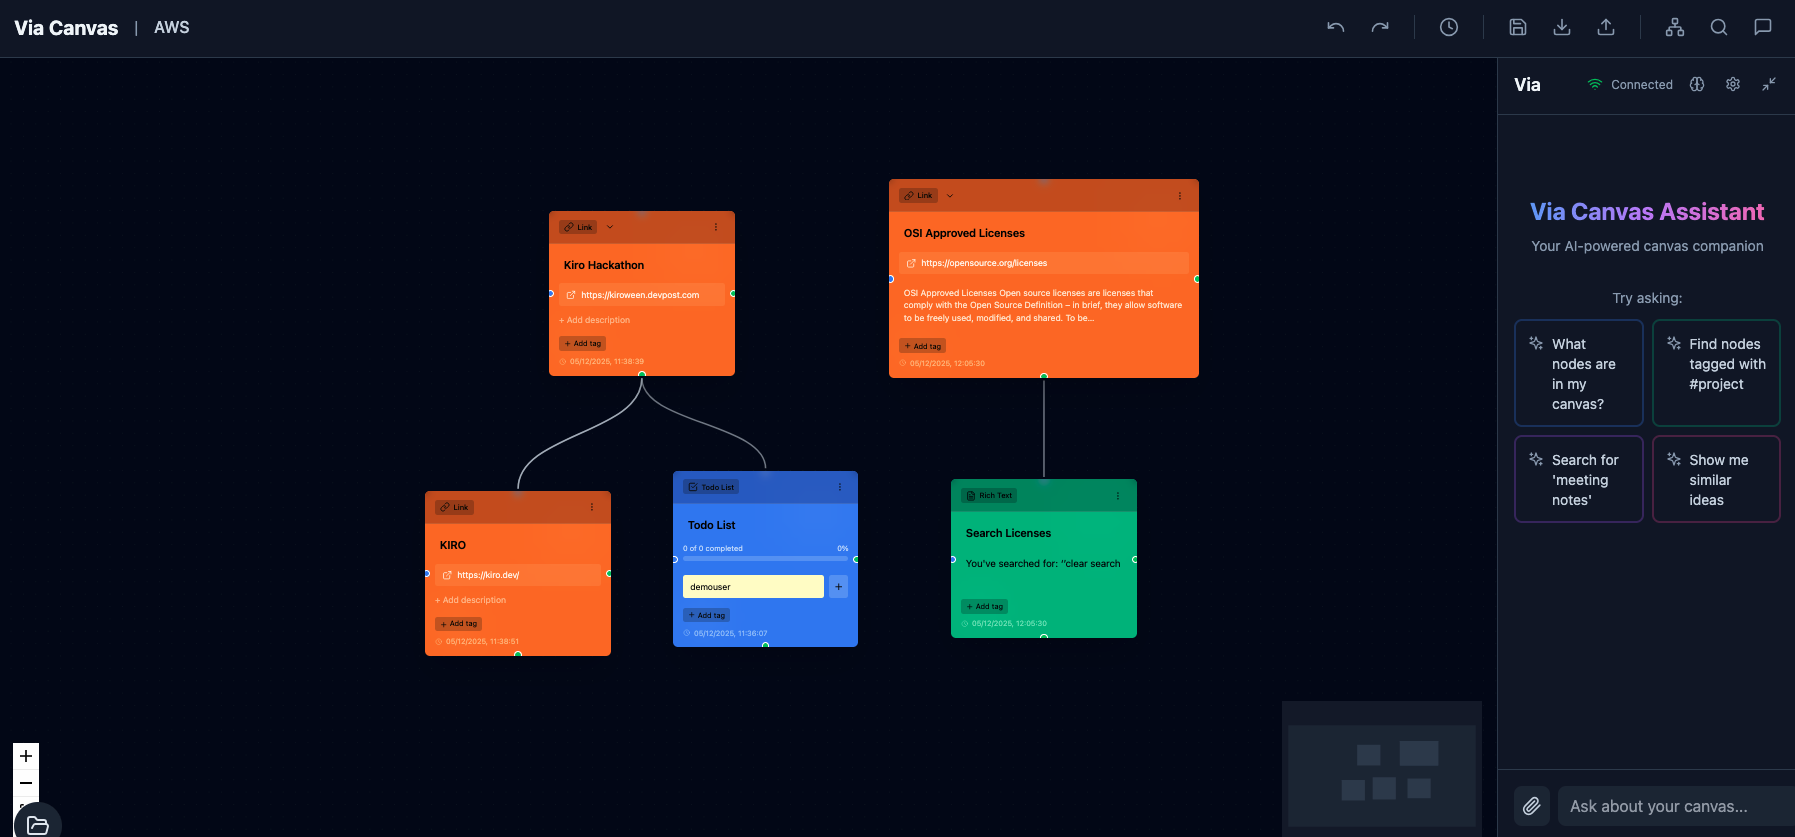Image resolution: width=1795 pixels, height=837 pixels.
Task: Open KIRO node options menu
Action: pos(592,507)
